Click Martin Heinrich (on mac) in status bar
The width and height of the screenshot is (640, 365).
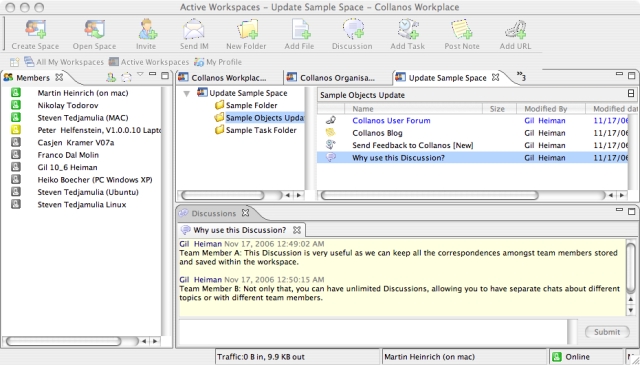429,357
